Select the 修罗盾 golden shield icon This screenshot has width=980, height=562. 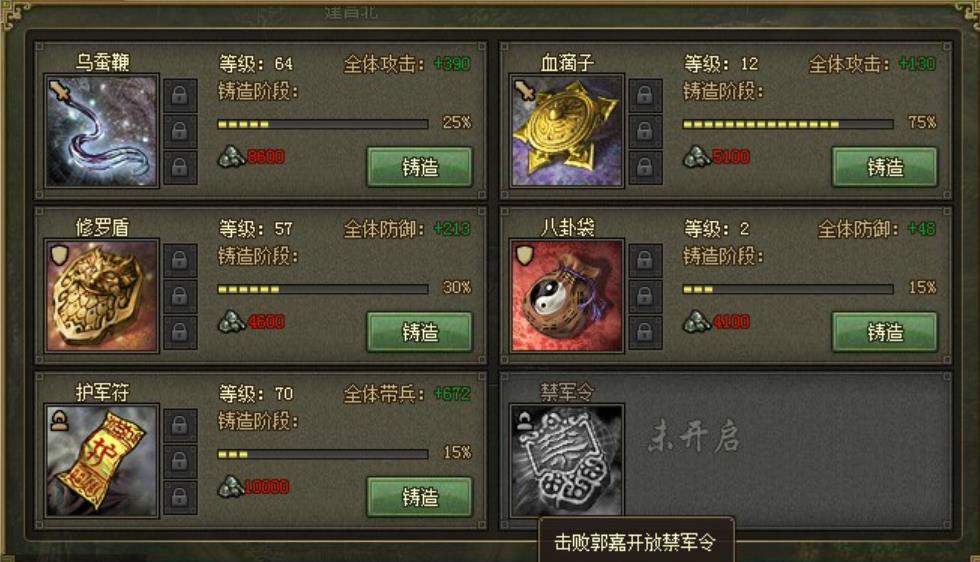click(102, 296)
